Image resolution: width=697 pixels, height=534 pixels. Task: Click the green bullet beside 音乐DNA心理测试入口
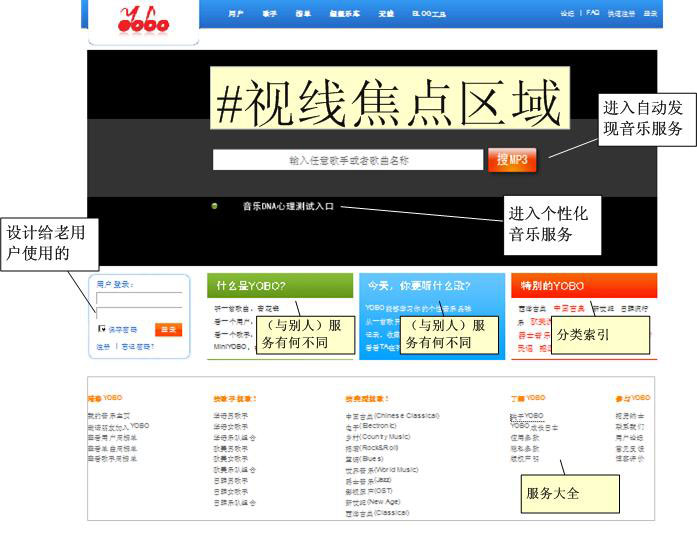pos(215,206)
